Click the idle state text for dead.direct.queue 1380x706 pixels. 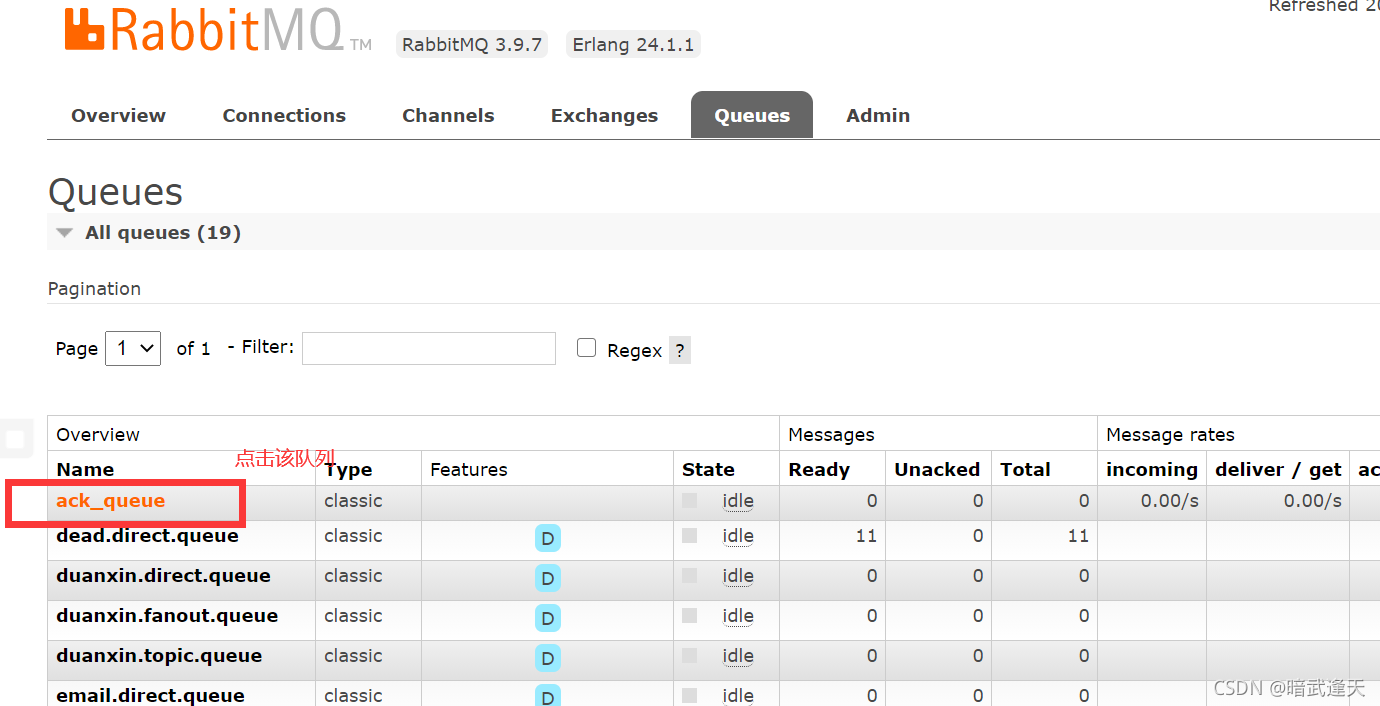tap(738, 536)
